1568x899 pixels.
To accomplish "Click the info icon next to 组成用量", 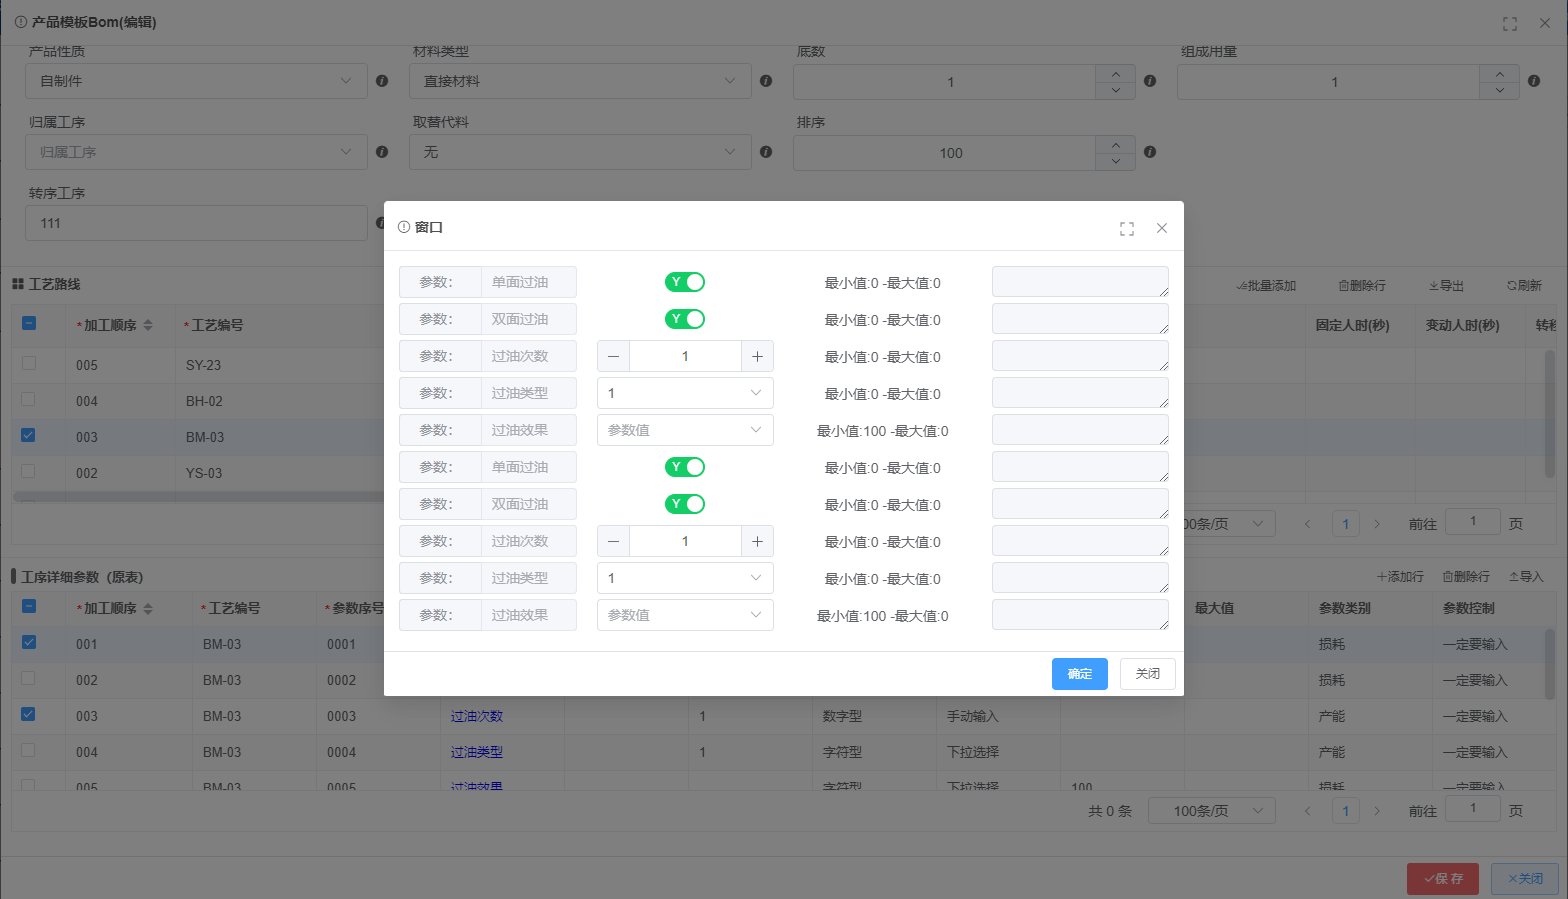I will pyautogui.click(x=1534, y=81).
